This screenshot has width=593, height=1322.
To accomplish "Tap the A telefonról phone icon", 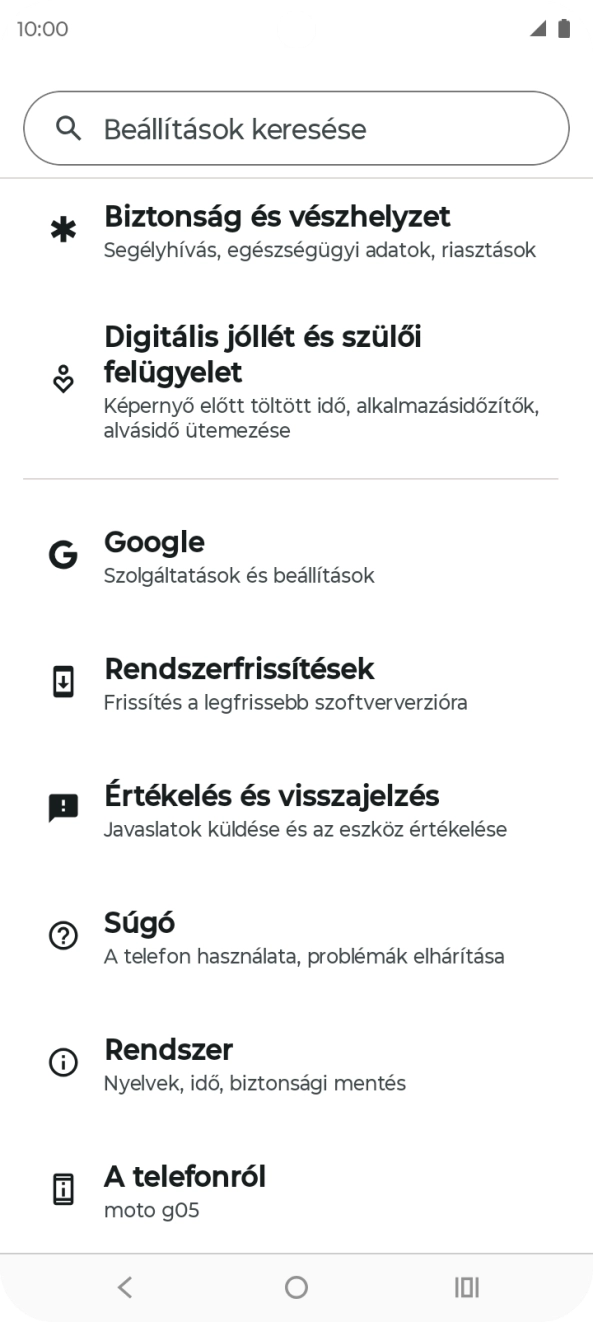I will coord(63,1188).
